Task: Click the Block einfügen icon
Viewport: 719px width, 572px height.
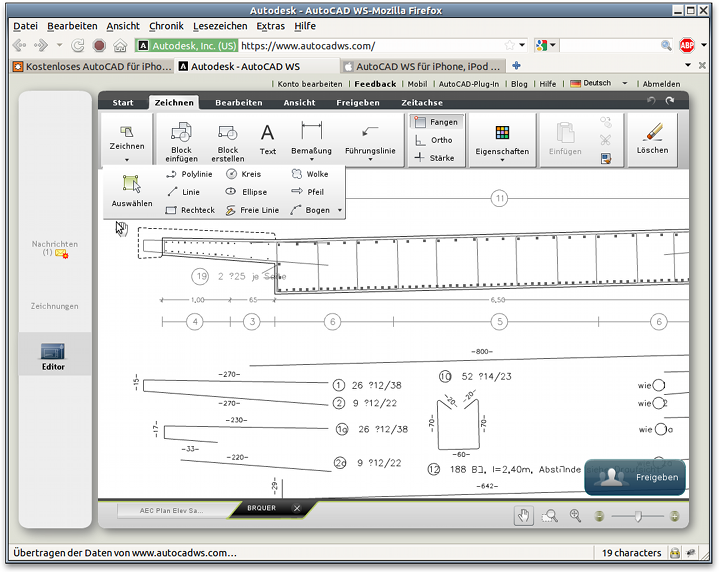Action: pyautogui.click(x=181, y=132)
